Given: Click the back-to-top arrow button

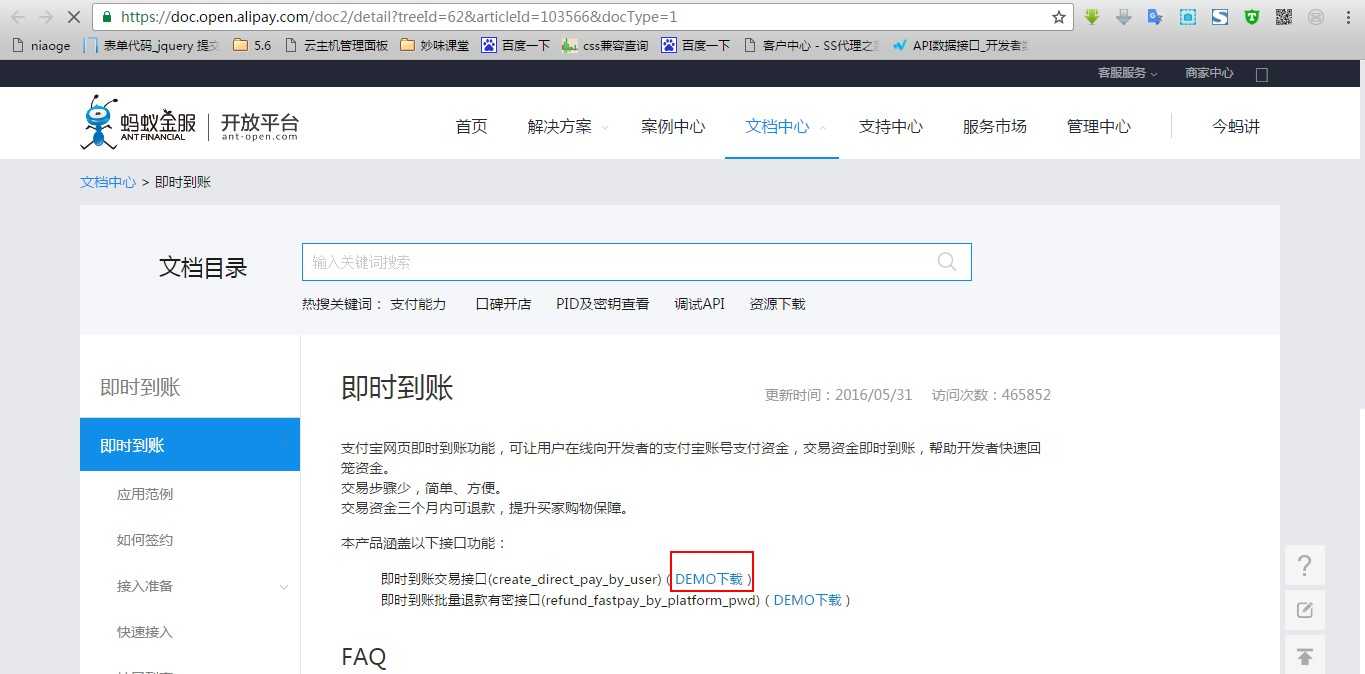Looking at the screenshot, I should (1304, 655).
